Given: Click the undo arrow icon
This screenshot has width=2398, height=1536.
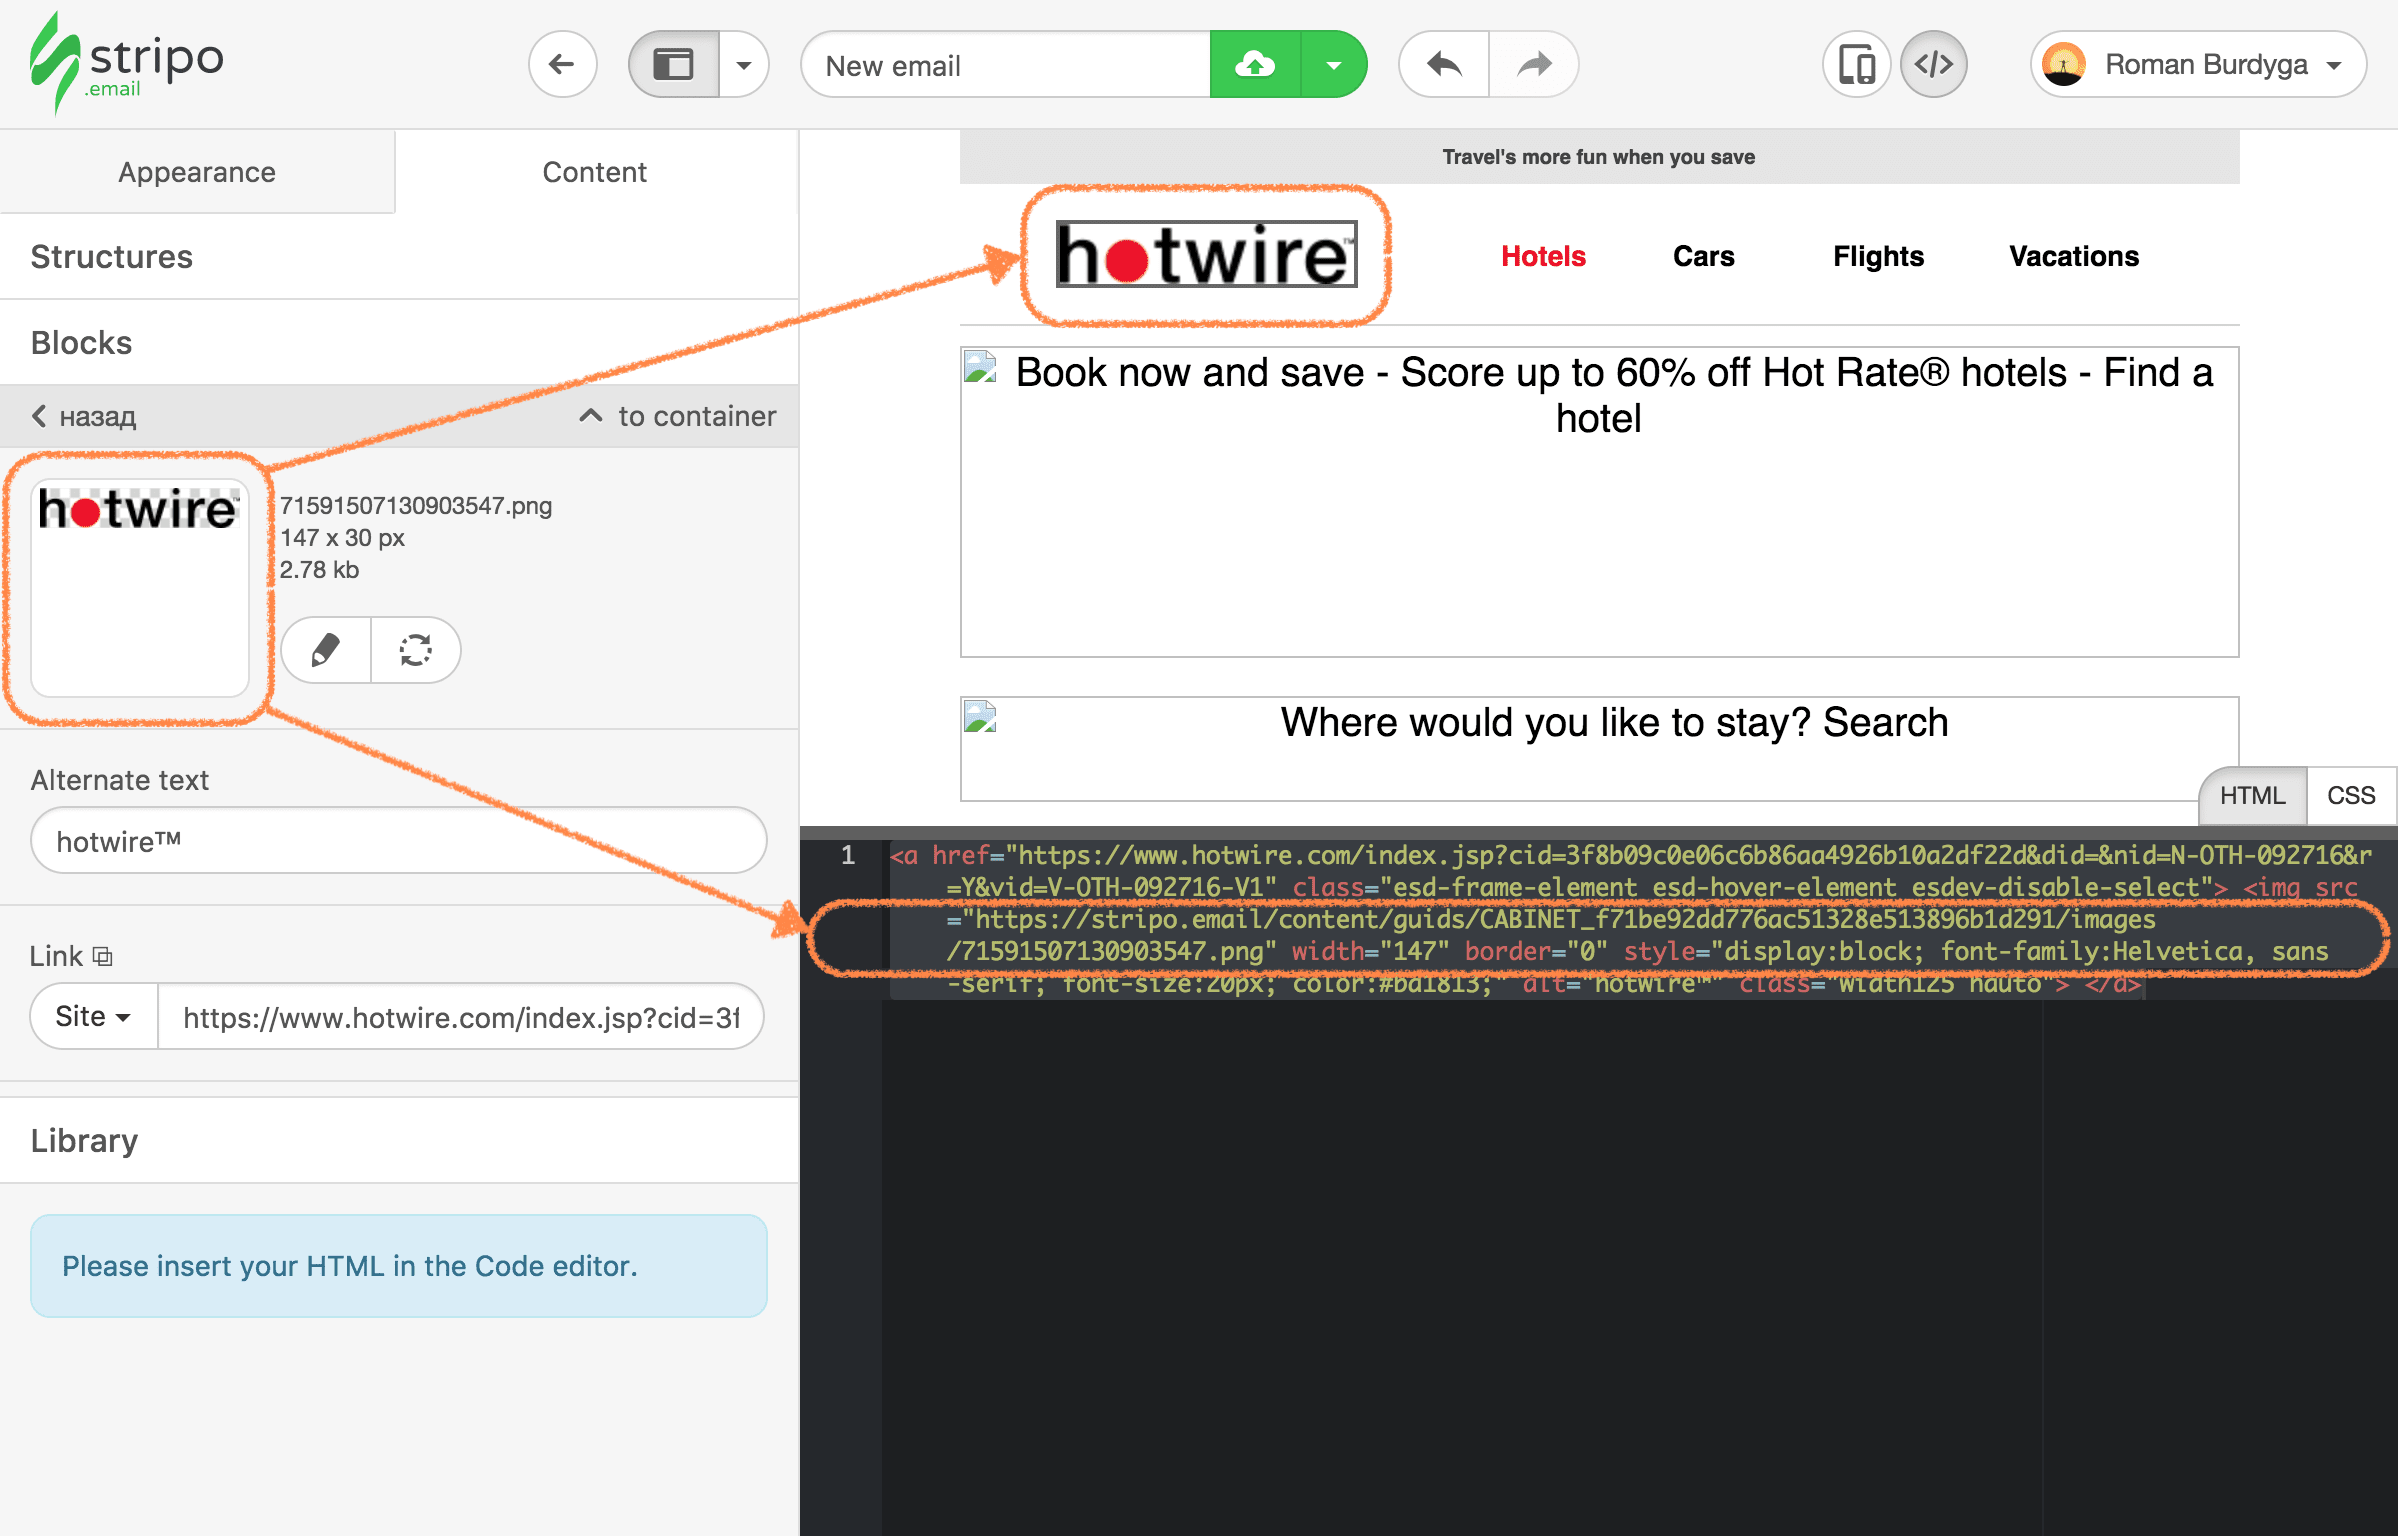Looking at the screenshot, I should (1444, 66).
